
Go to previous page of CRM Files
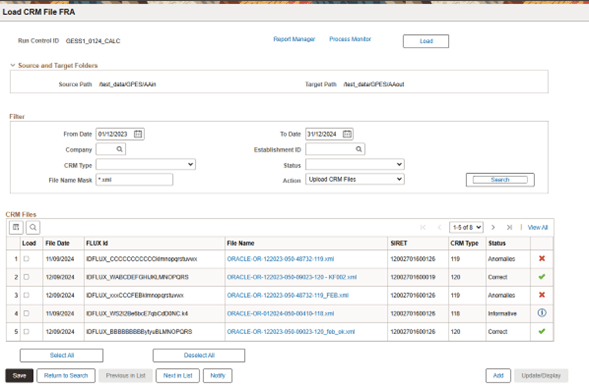pos(439,227)
